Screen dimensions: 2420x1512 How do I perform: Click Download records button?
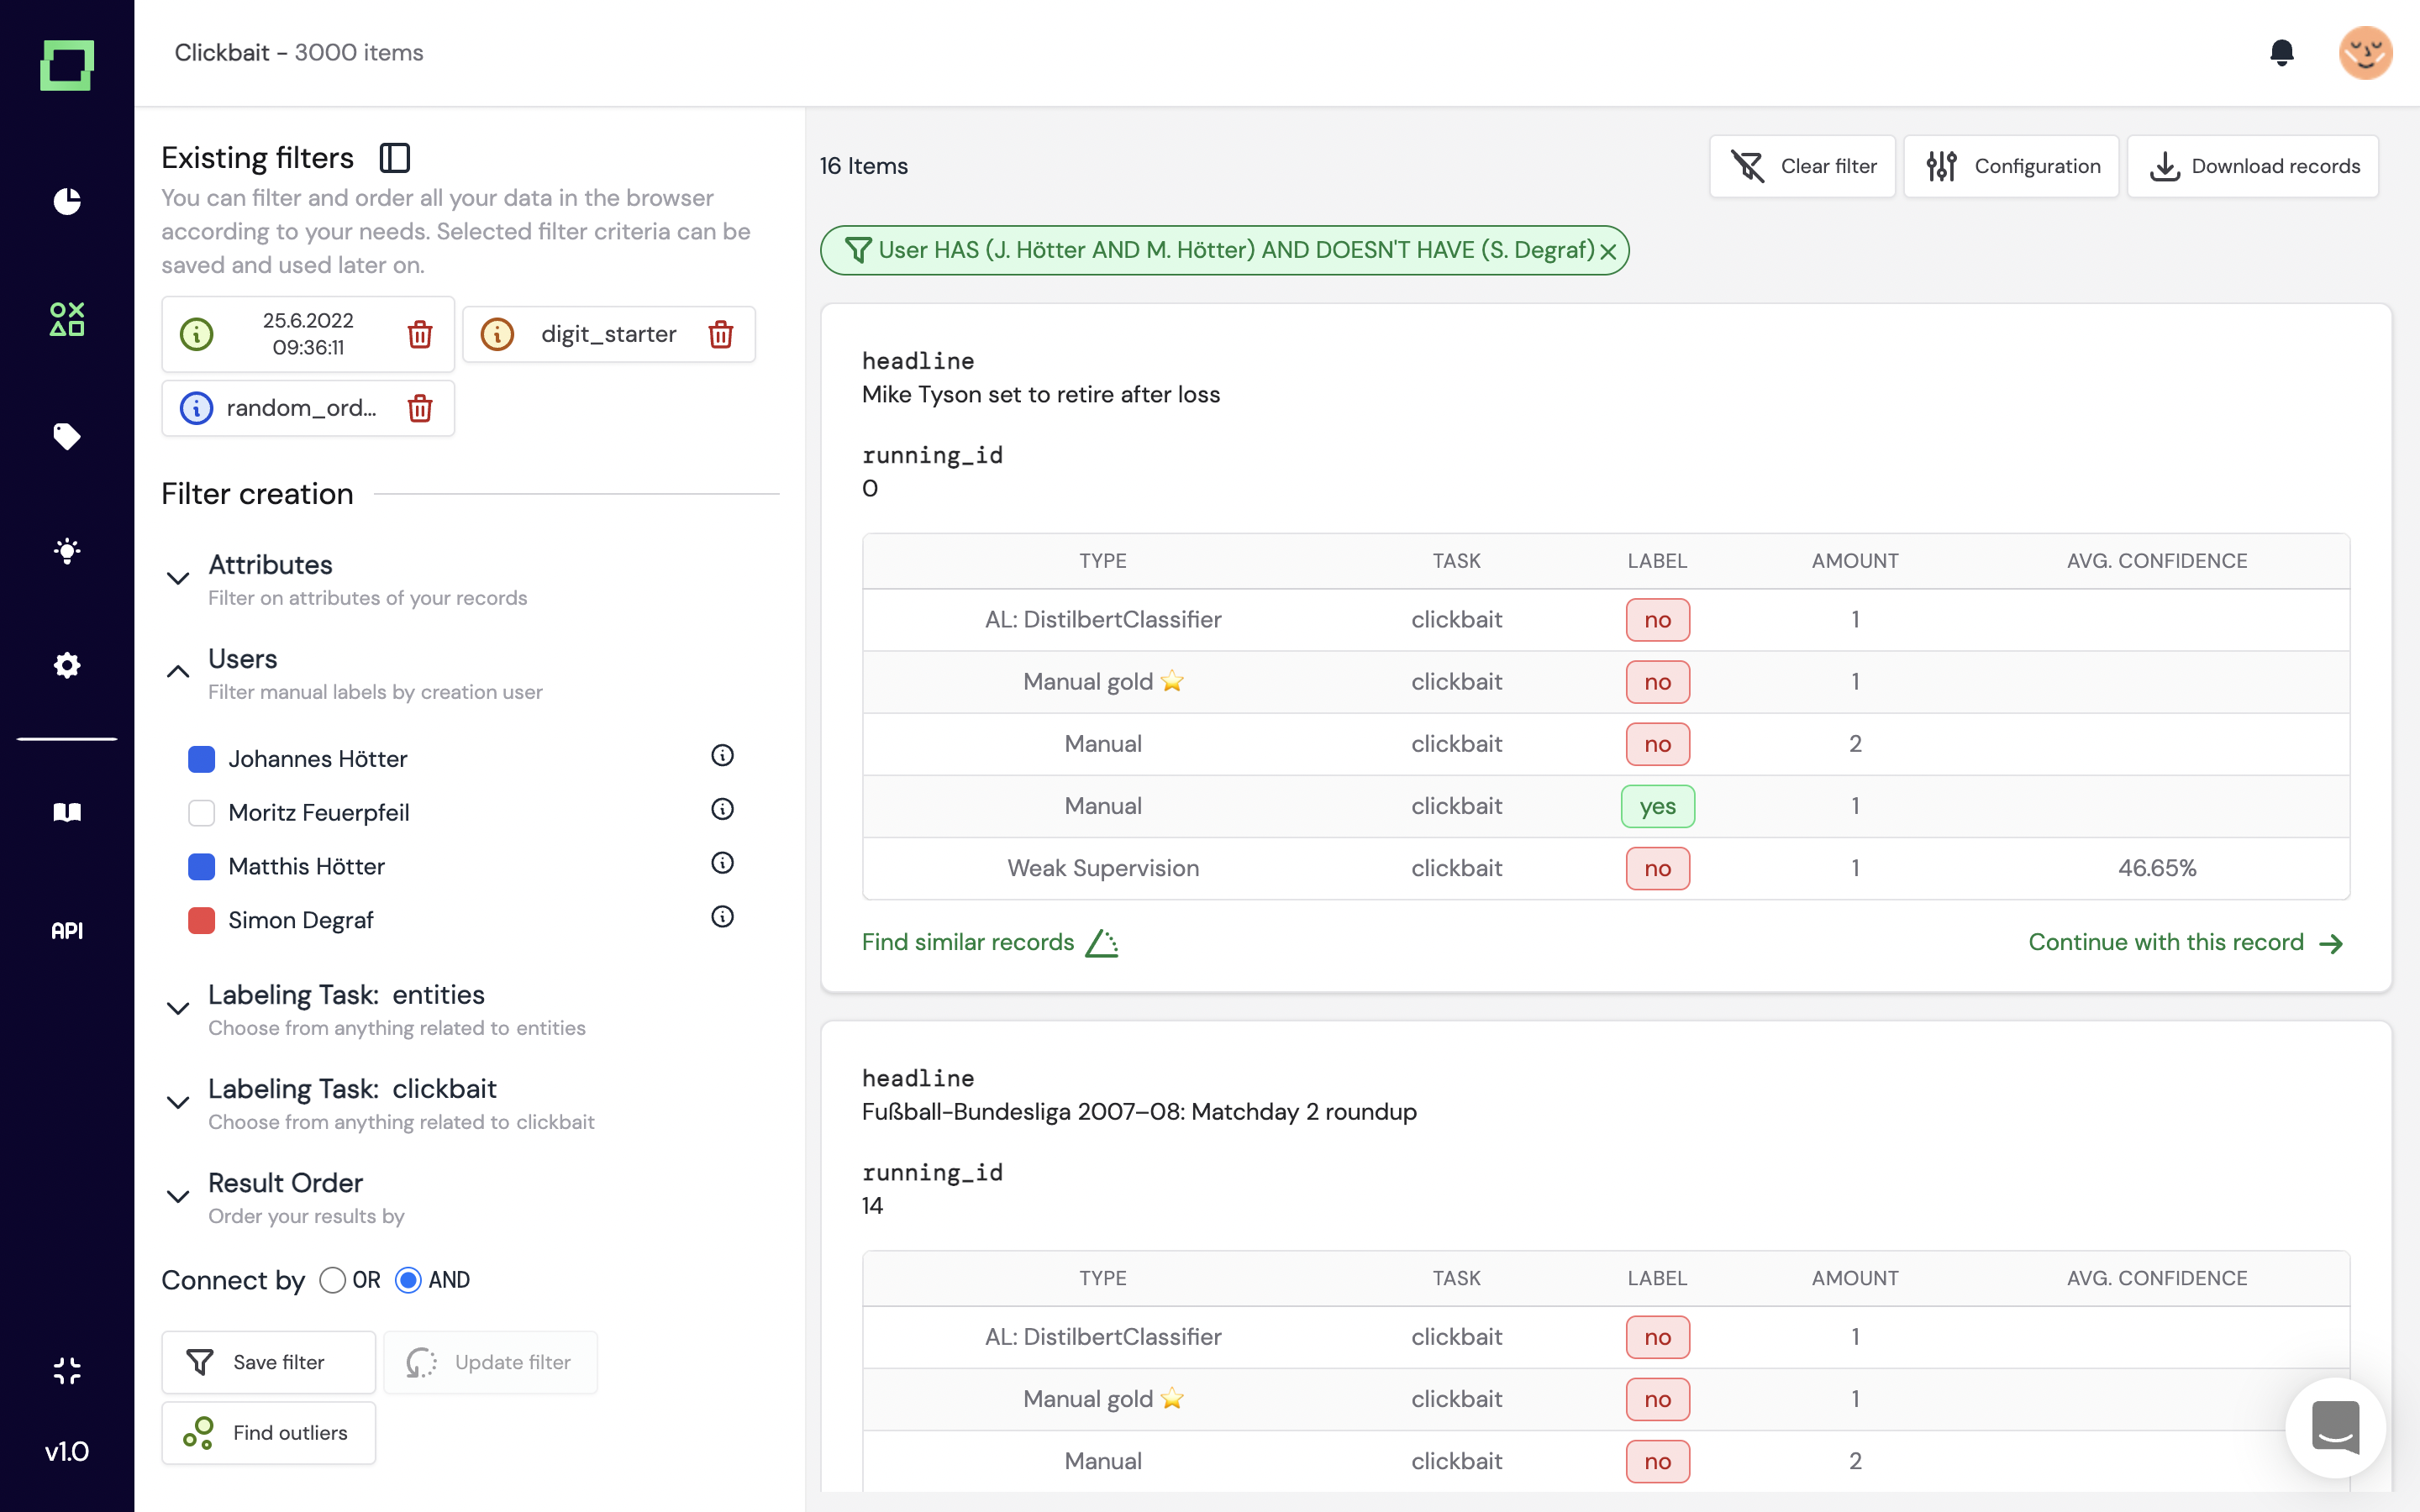pyautogui.click(x=2253, y=166)
